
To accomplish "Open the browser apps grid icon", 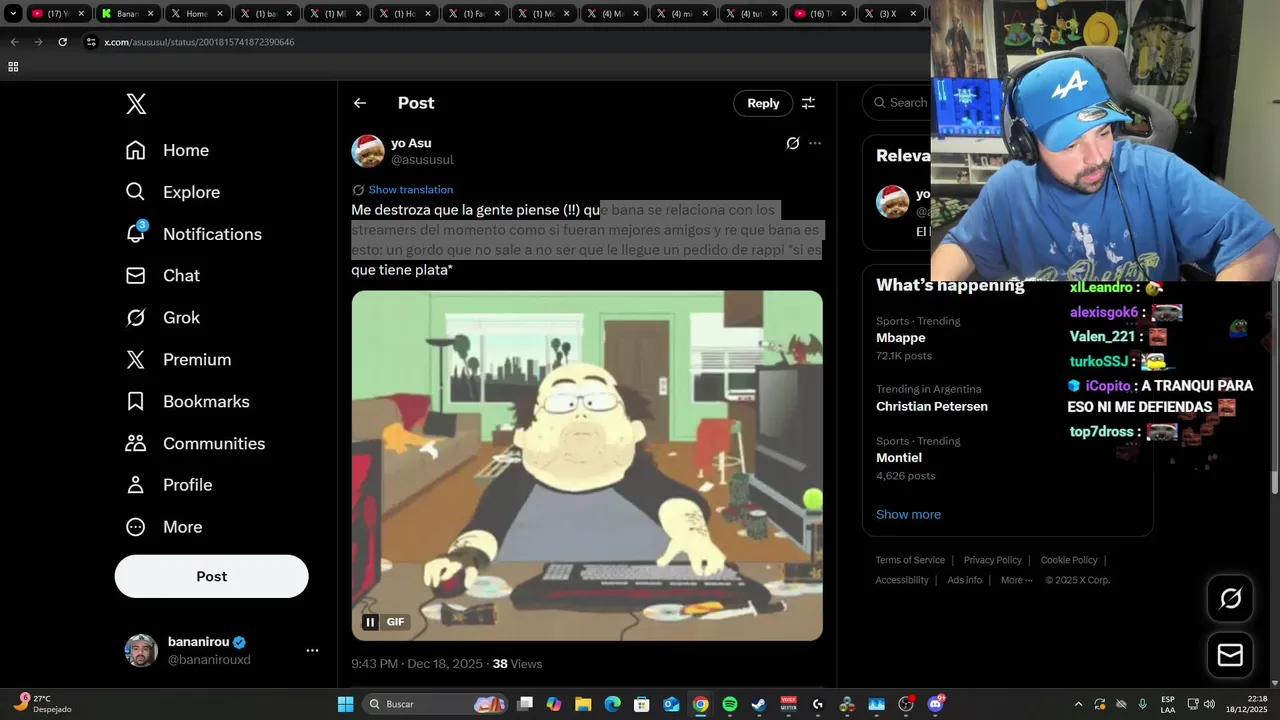I will coord(13,67).
